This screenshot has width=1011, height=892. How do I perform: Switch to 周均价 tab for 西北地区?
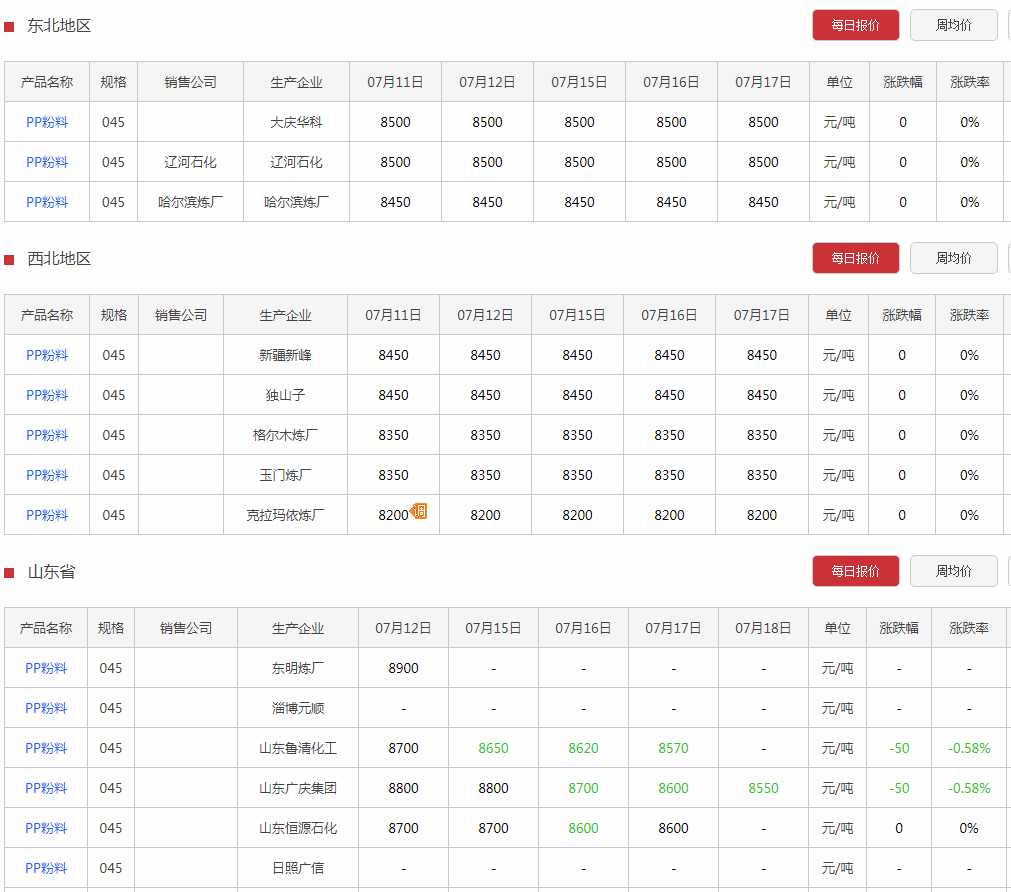pos(954,258)
